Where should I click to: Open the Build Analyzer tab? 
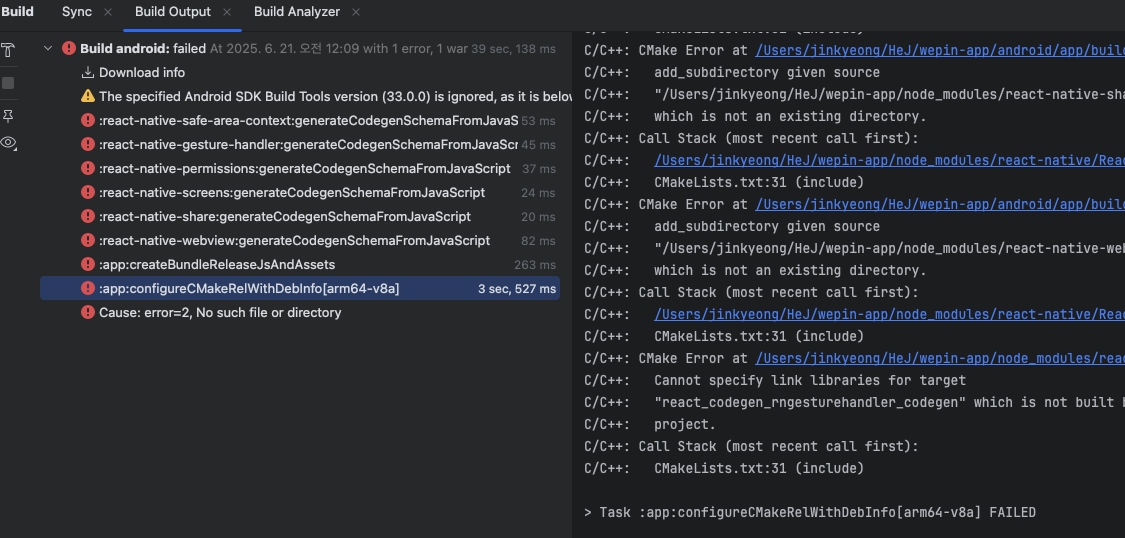296,12
